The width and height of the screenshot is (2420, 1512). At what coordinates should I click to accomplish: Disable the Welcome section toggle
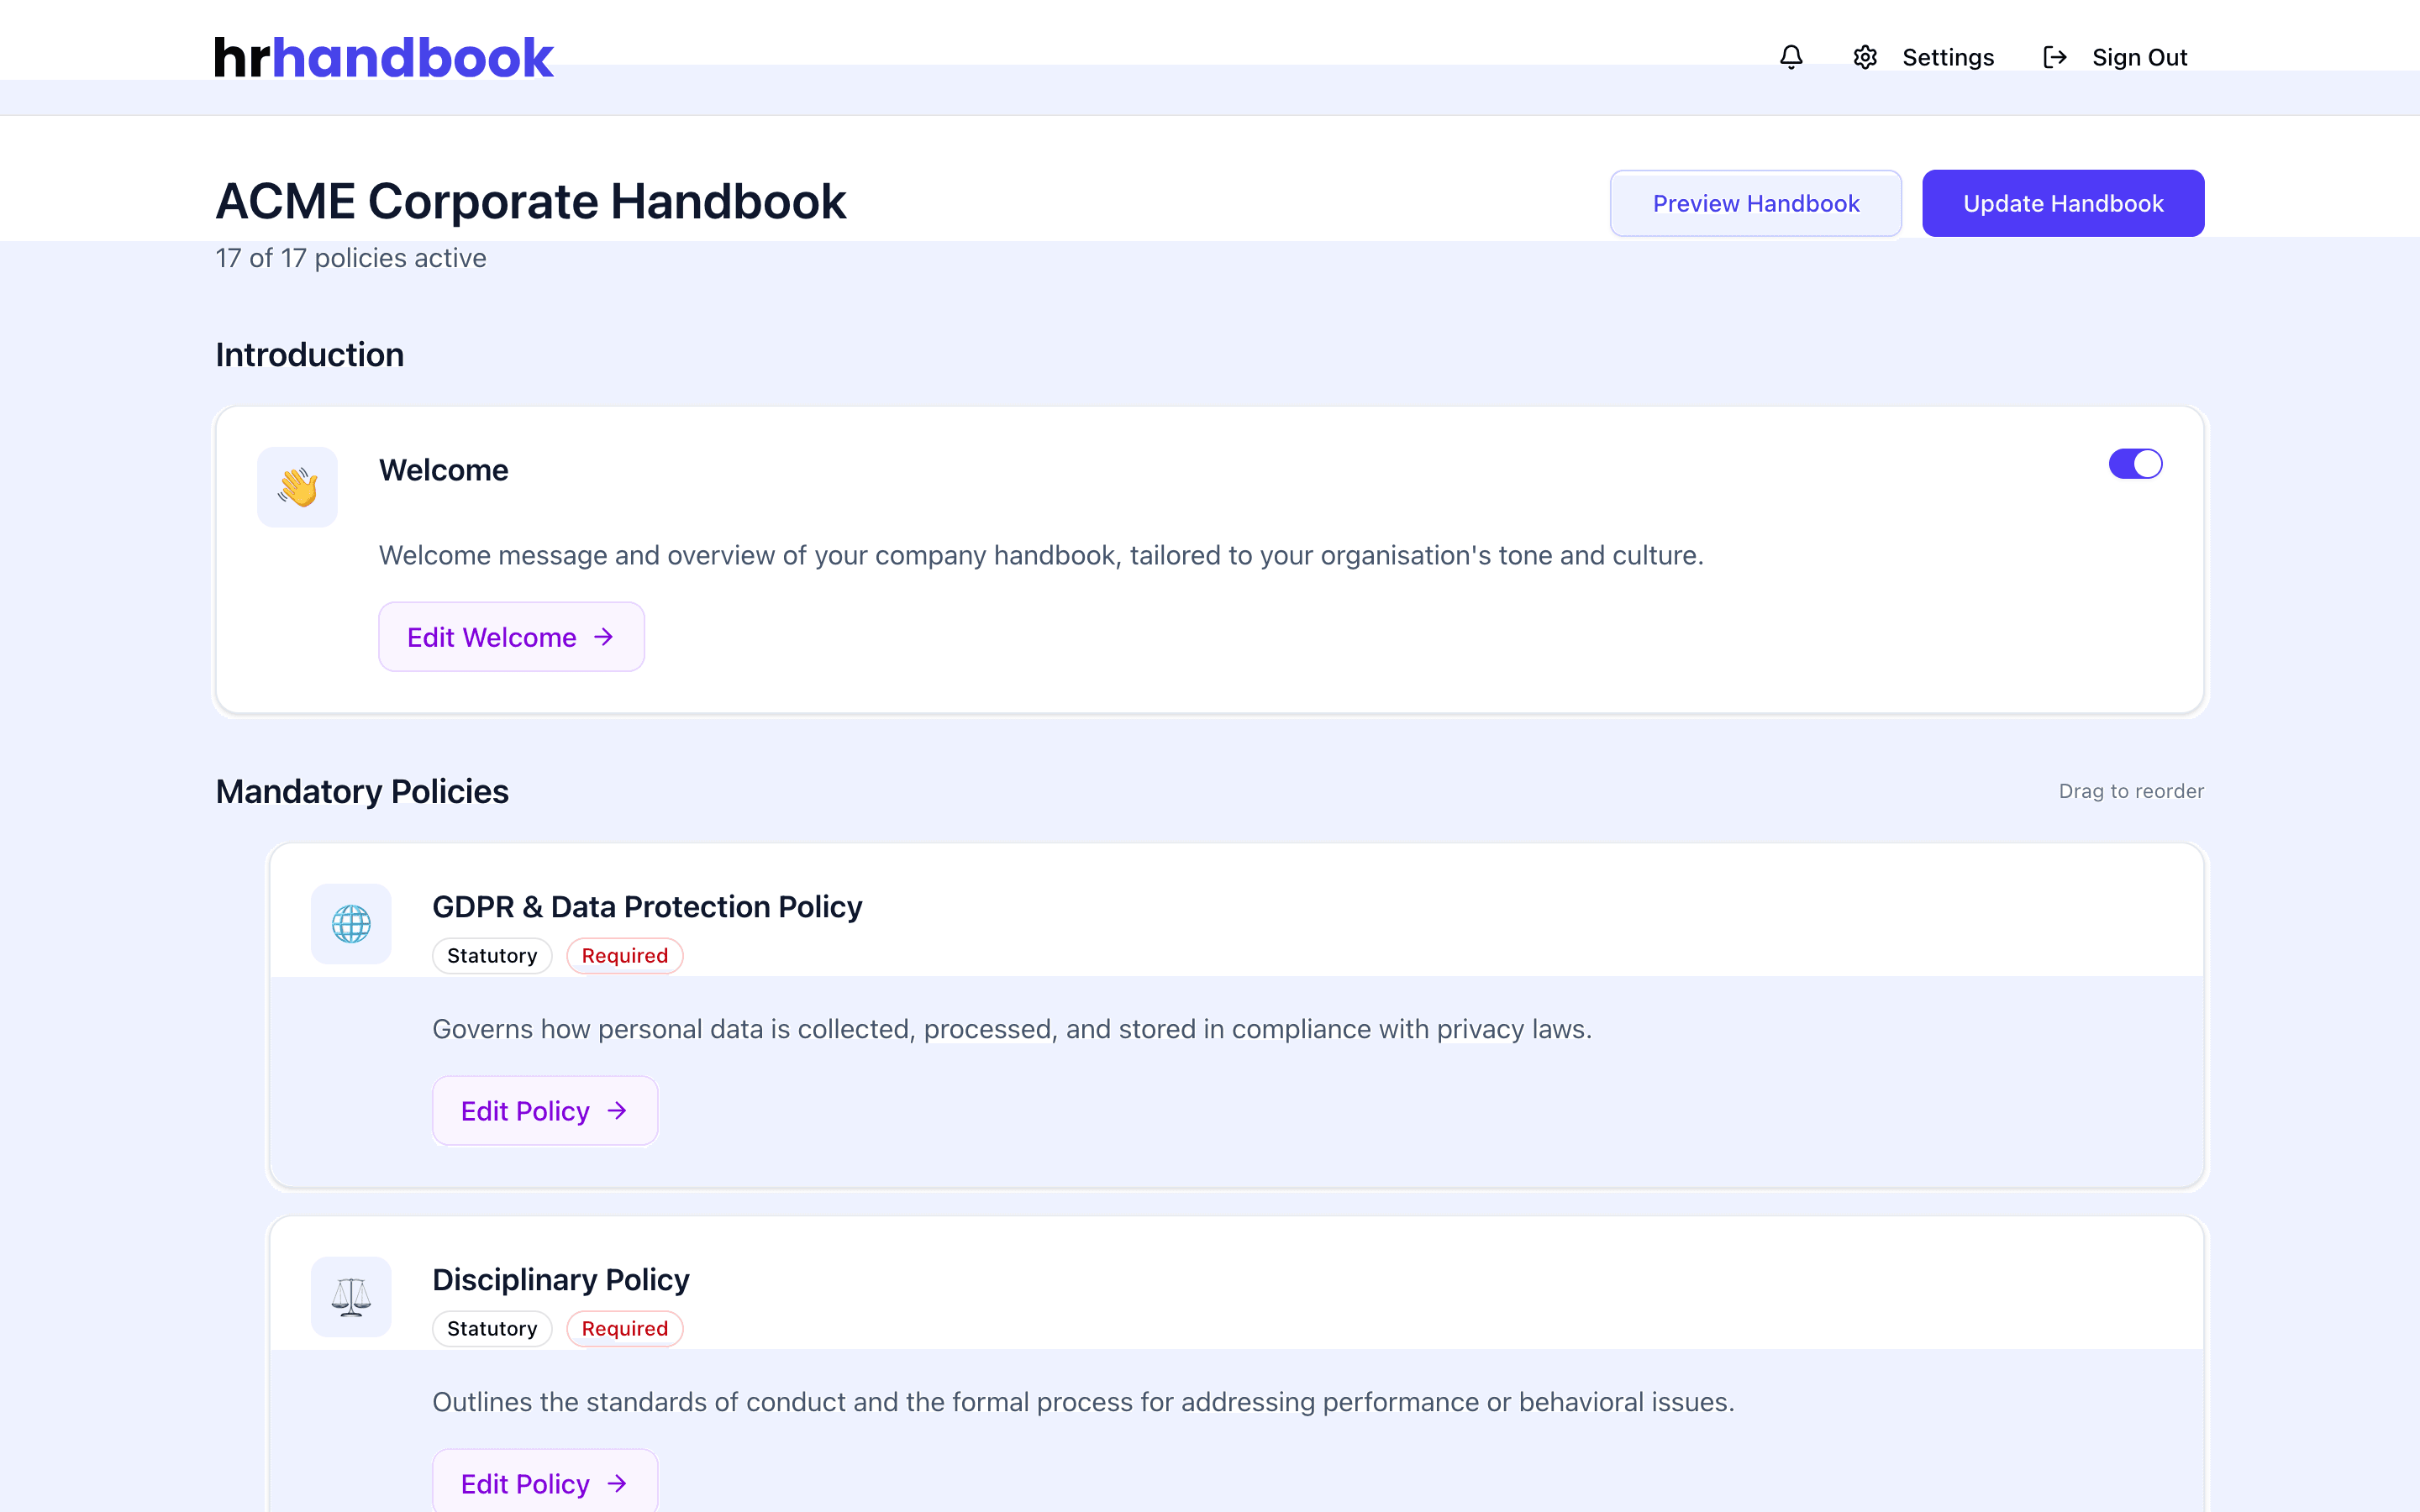[x=2136, y=463]
